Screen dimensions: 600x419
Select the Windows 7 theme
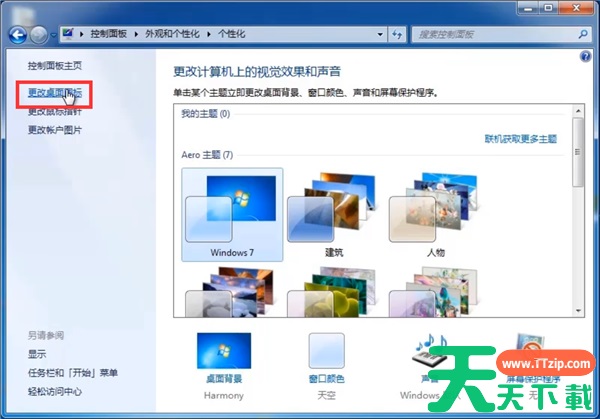coord(232,215)
